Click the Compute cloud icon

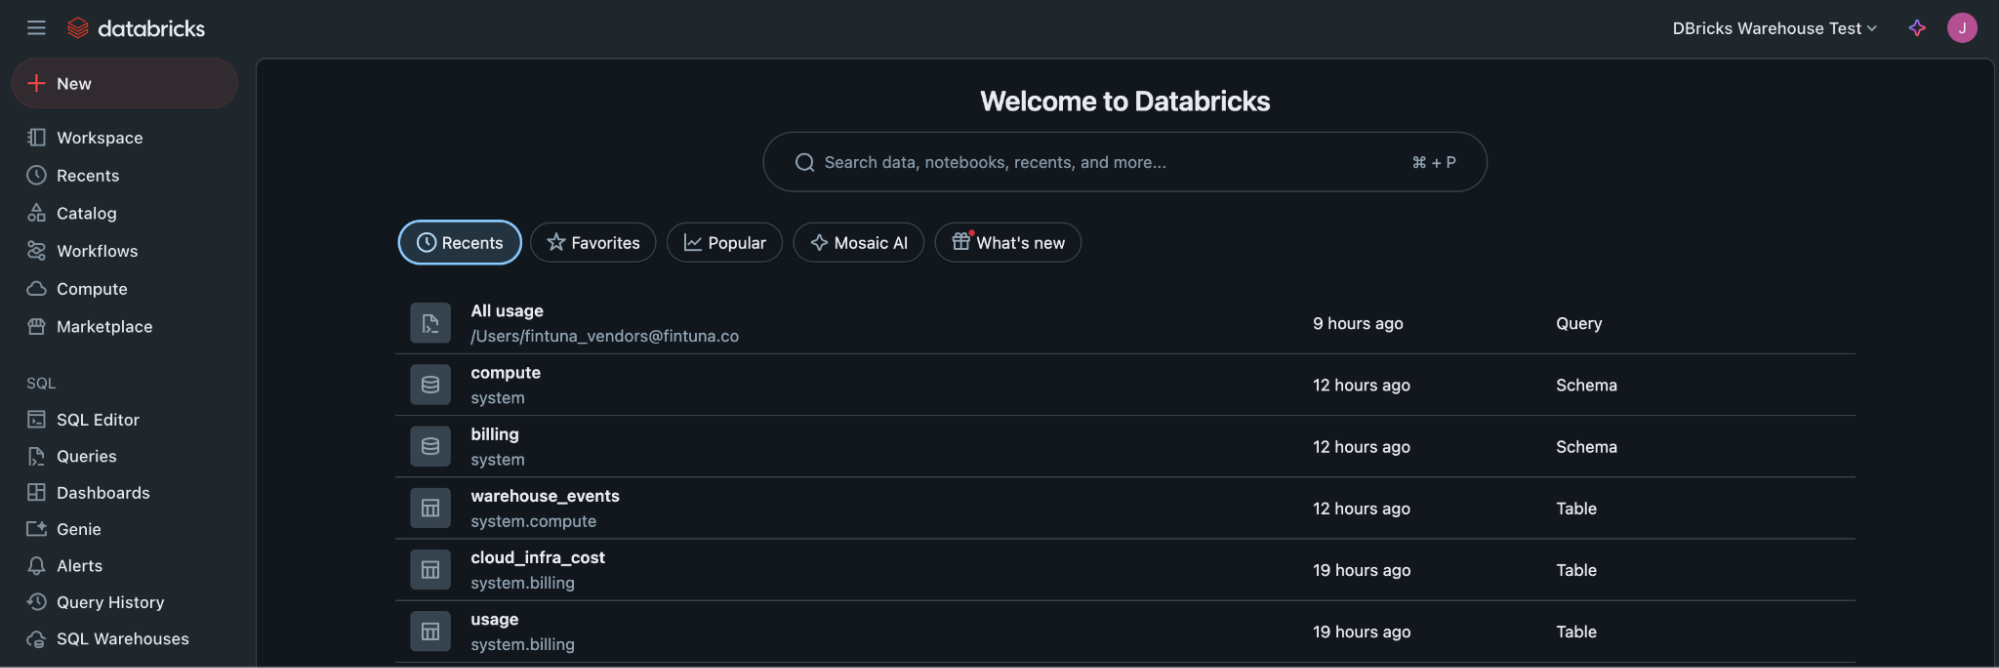click(36, 288)
